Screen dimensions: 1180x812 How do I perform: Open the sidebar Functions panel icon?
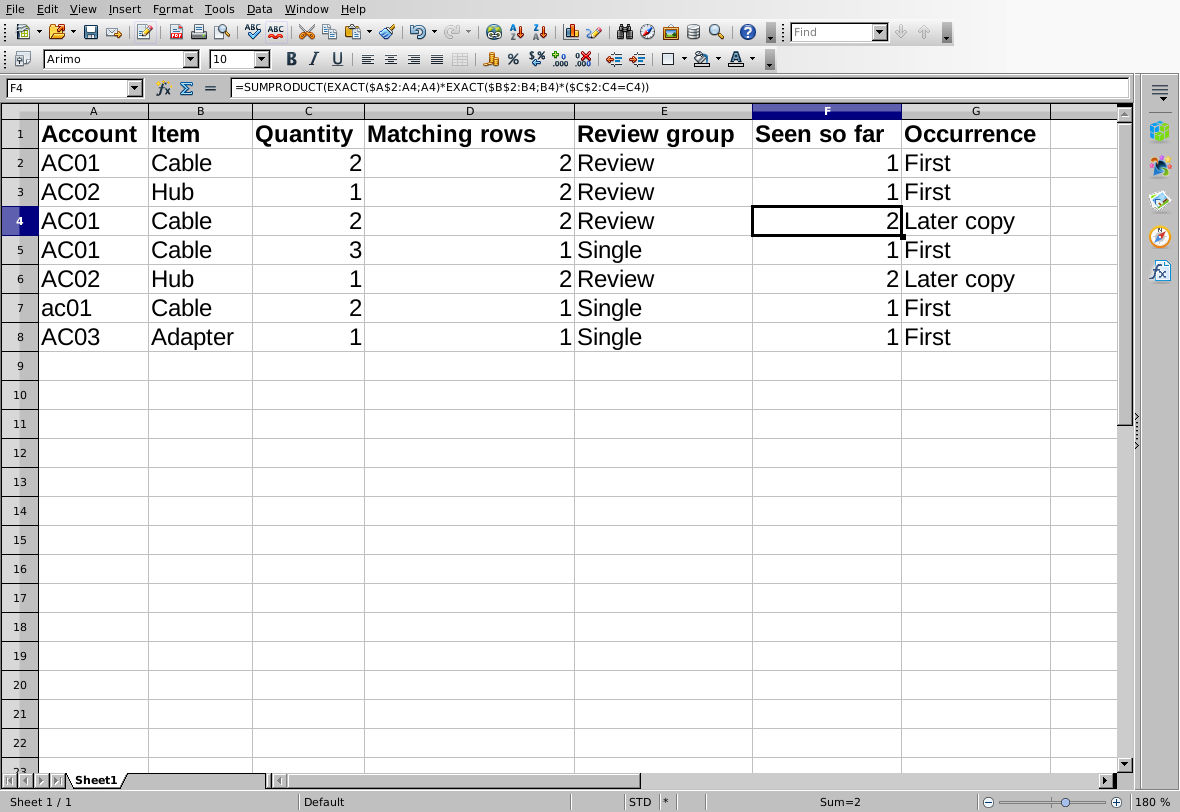(1160, 271)
